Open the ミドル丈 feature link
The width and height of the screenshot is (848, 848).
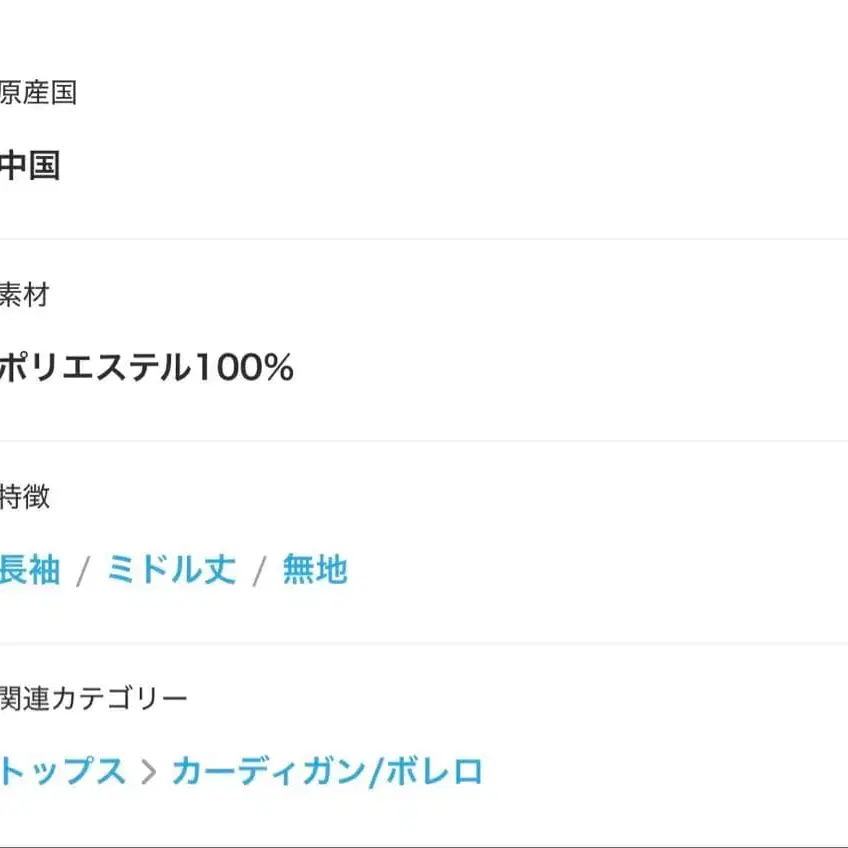click(x=171, y=570)
